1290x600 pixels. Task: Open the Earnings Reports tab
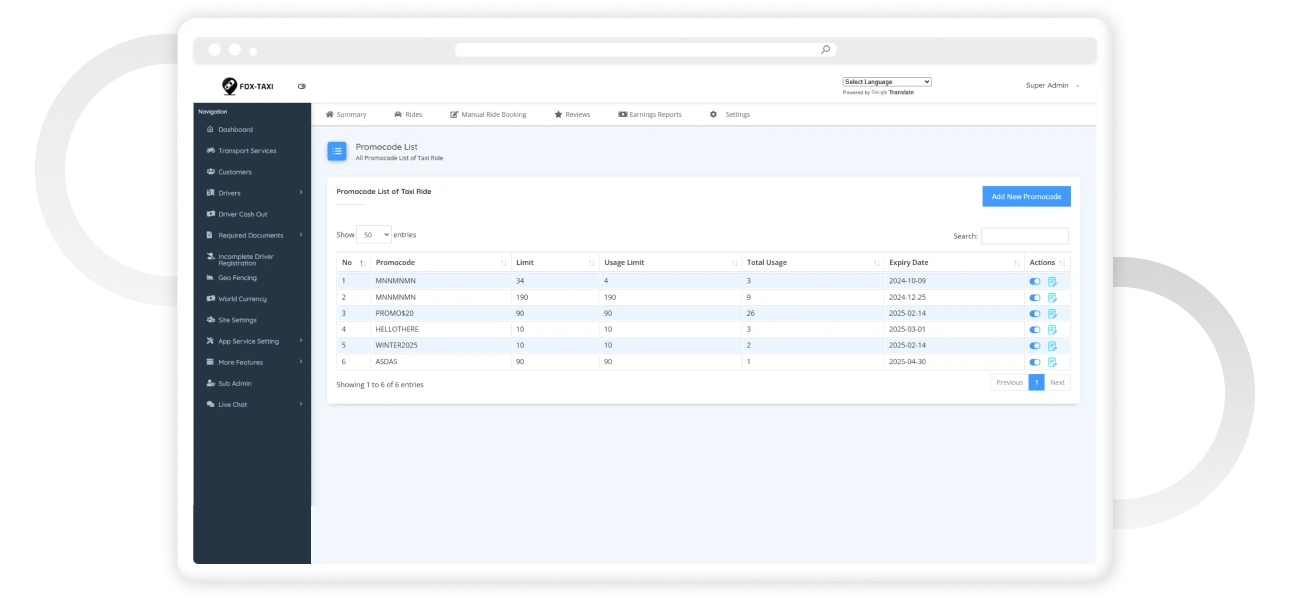pyautogui.click(x=650, y=115)
